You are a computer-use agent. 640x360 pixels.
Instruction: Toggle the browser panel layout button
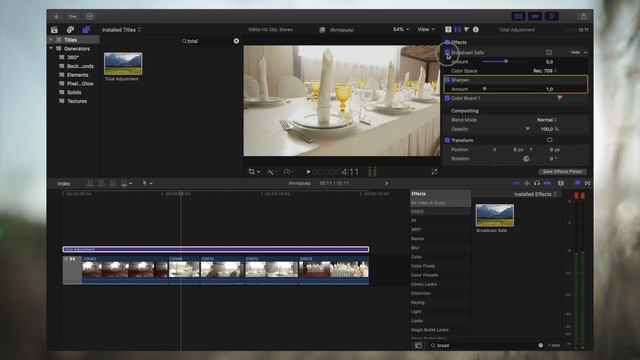pos(518,16)
